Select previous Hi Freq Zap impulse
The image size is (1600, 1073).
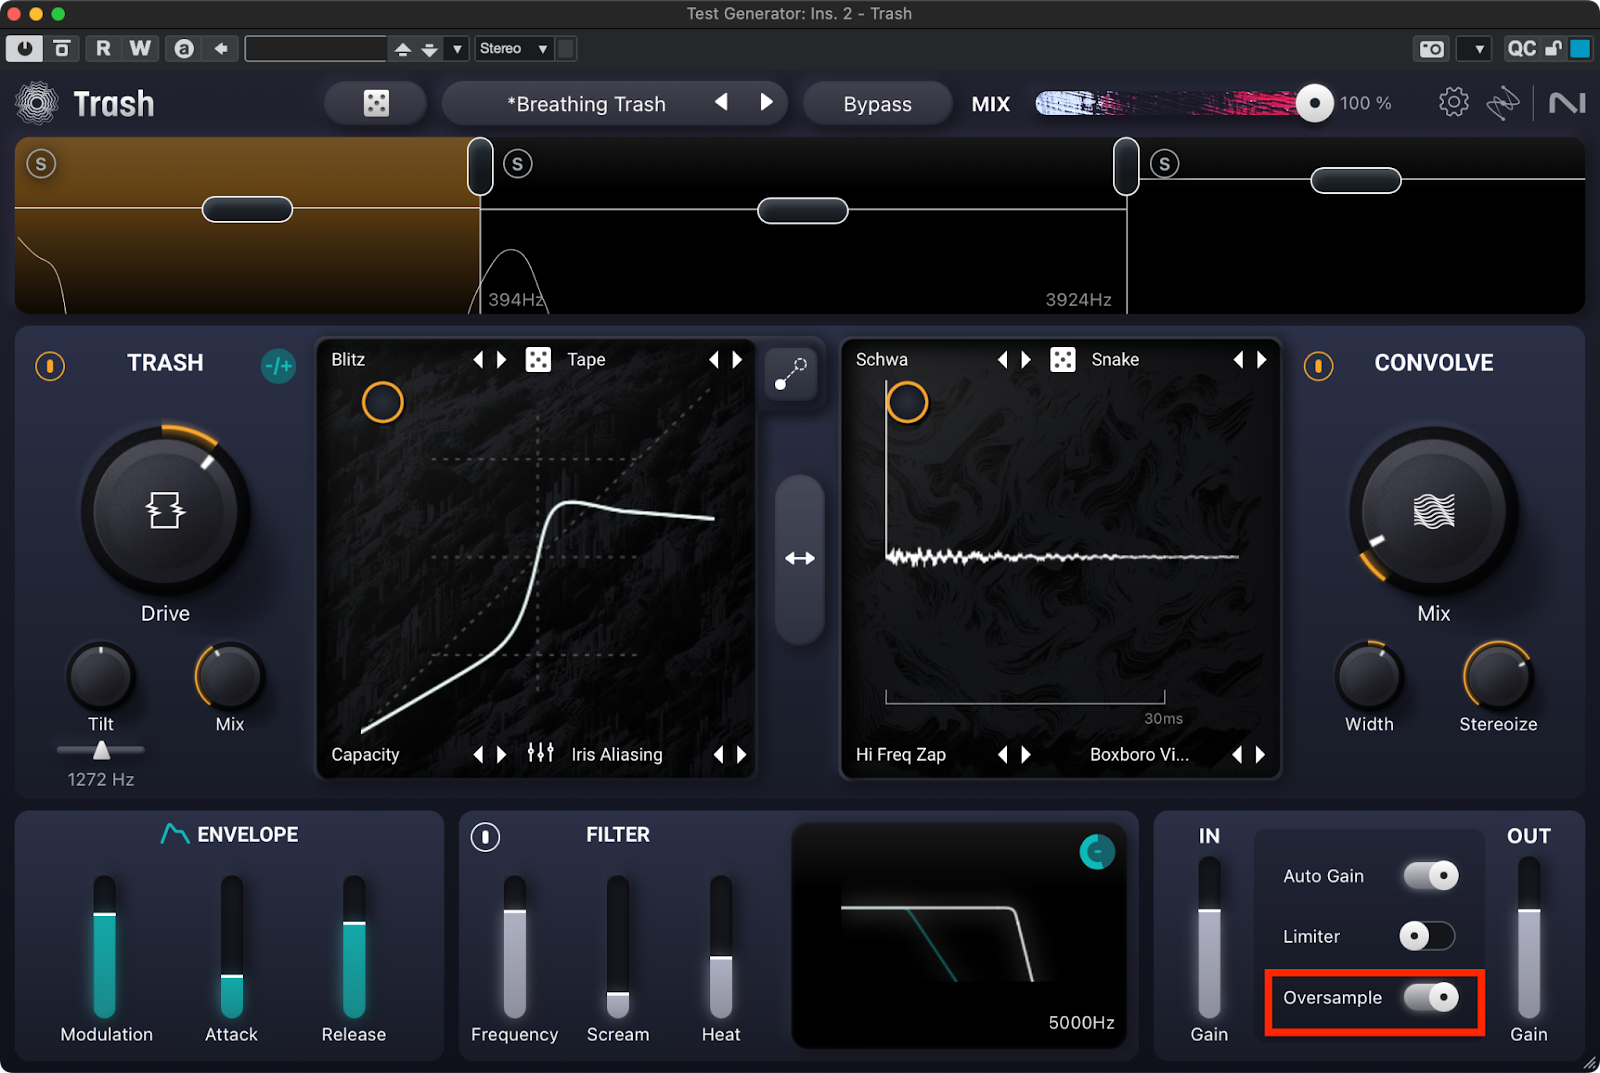[1002, 754]
